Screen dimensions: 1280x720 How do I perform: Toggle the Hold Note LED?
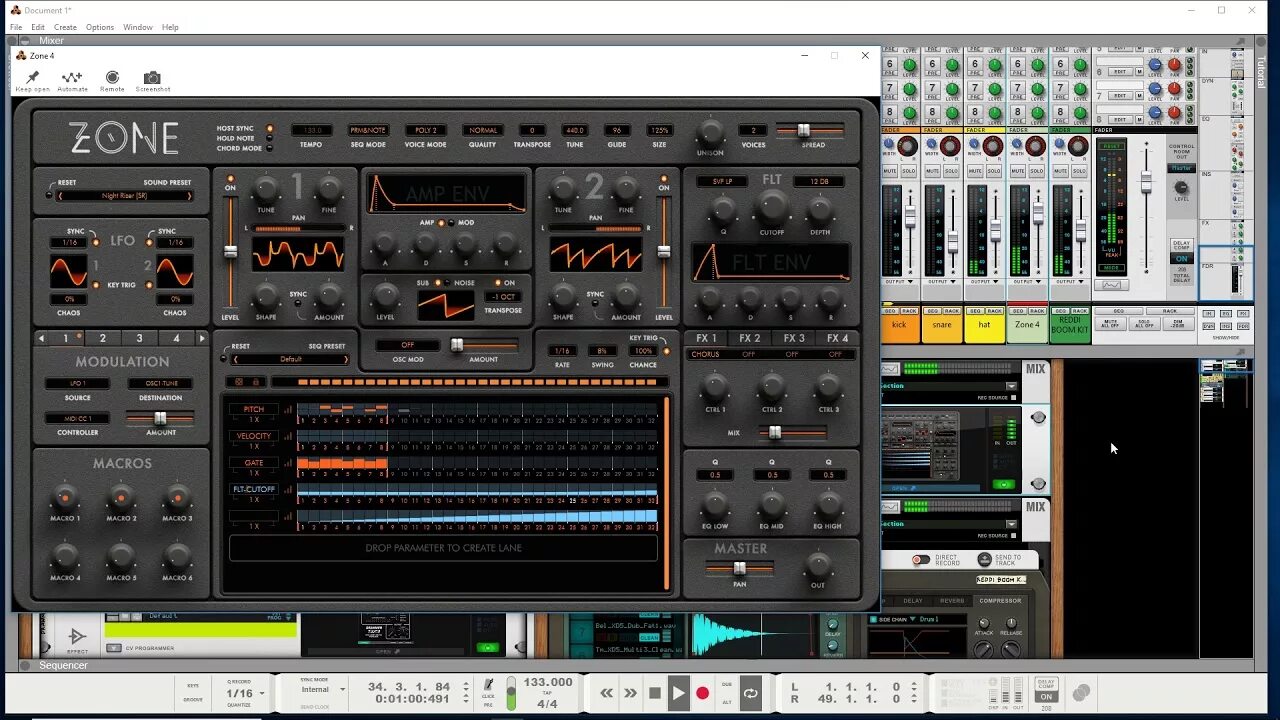pyautogui.click(x=269, y=138)
